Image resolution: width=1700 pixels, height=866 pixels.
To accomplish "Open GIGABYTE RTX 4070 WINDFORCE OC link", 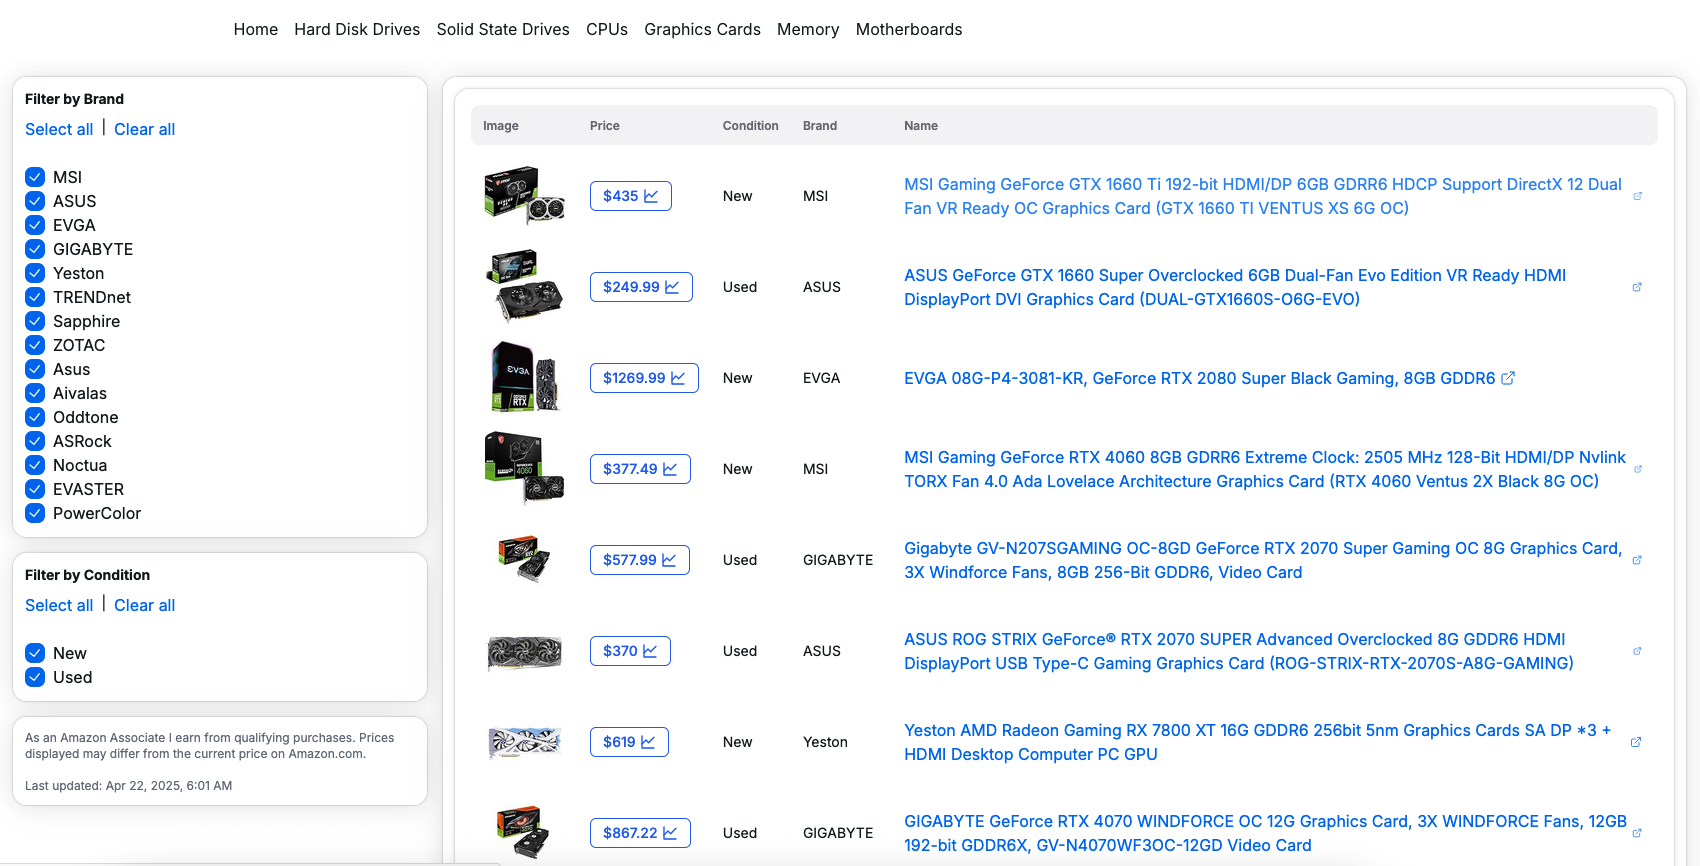I will (x=1265, y=833).
